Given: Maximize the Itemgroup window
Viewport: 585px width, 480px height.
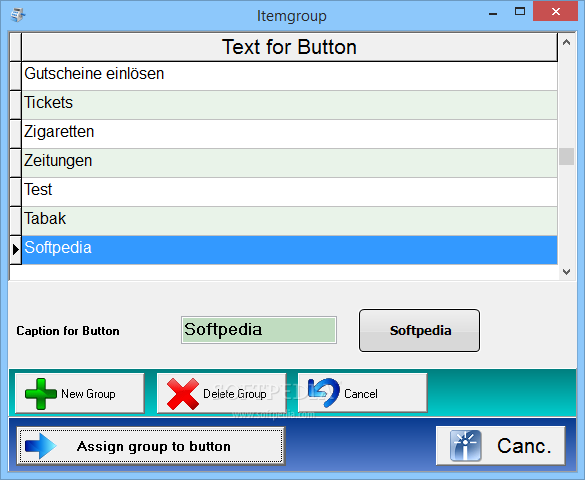Looking at the screenshot, I should (520, 12).
